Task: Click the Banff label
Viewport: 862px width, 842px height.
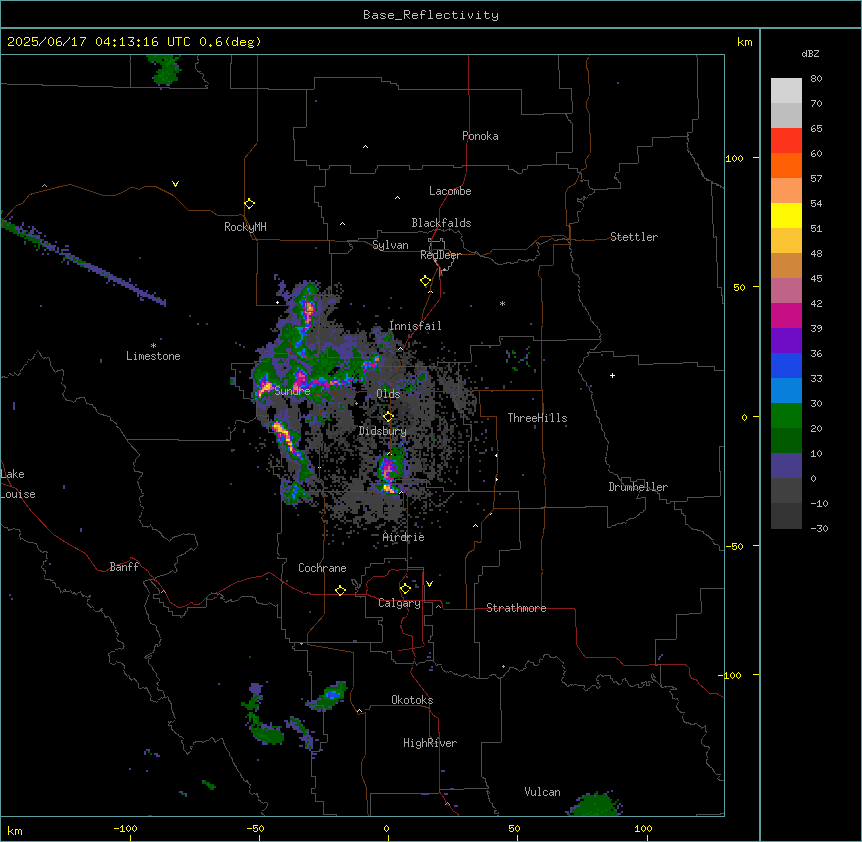Action: click(124, 567)
